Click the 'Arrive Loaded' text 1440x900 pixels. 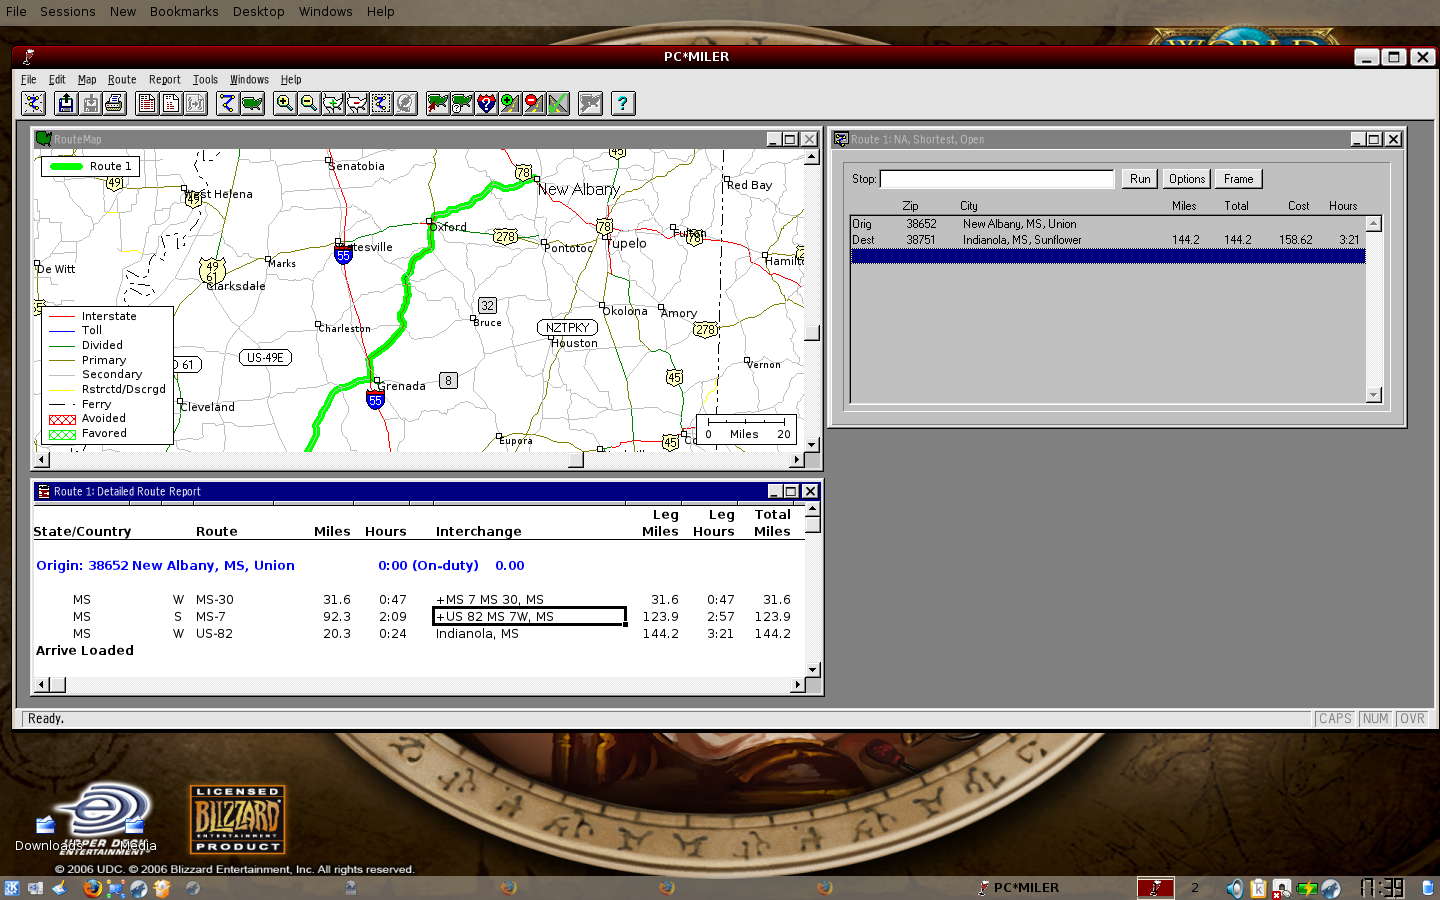[x=85, y=651]
